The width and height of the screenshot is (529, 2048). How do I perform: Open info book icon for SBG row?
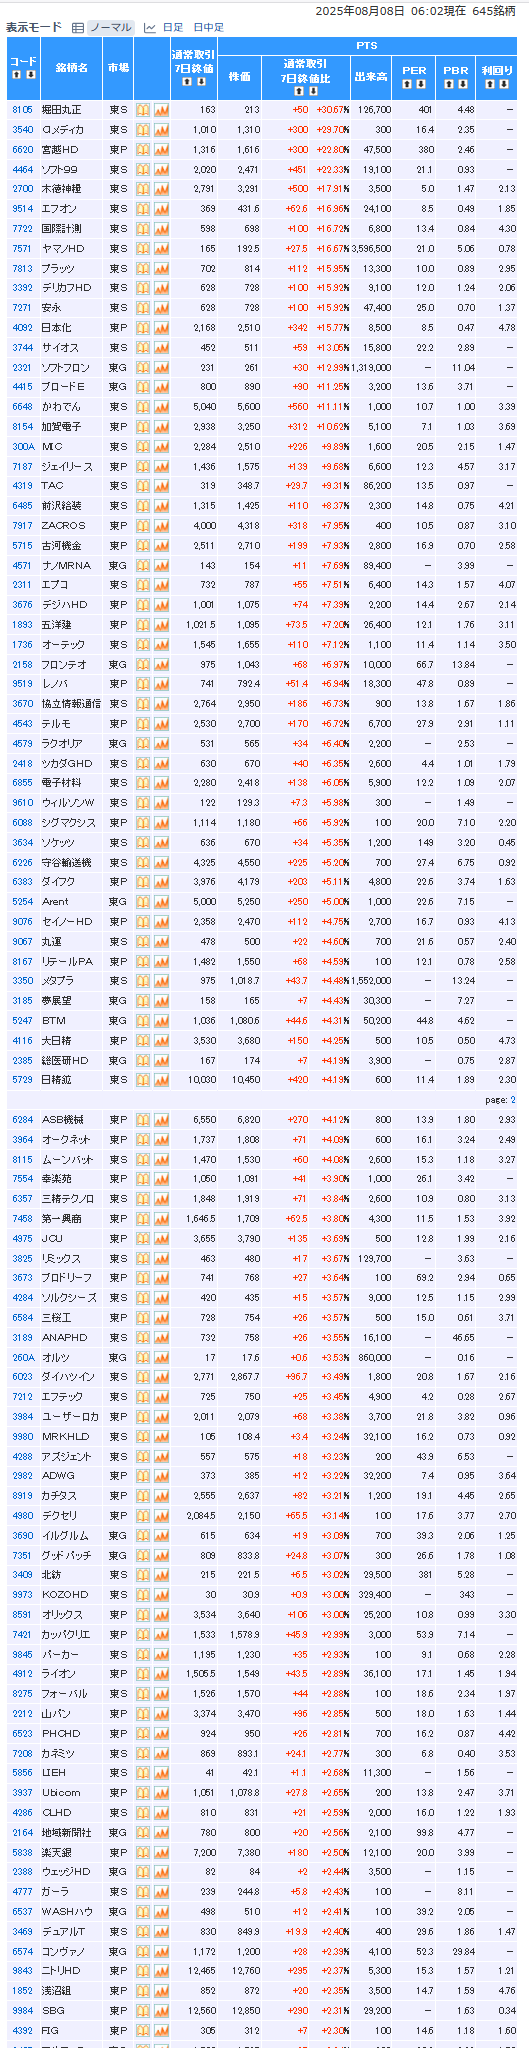[143, 2011]
